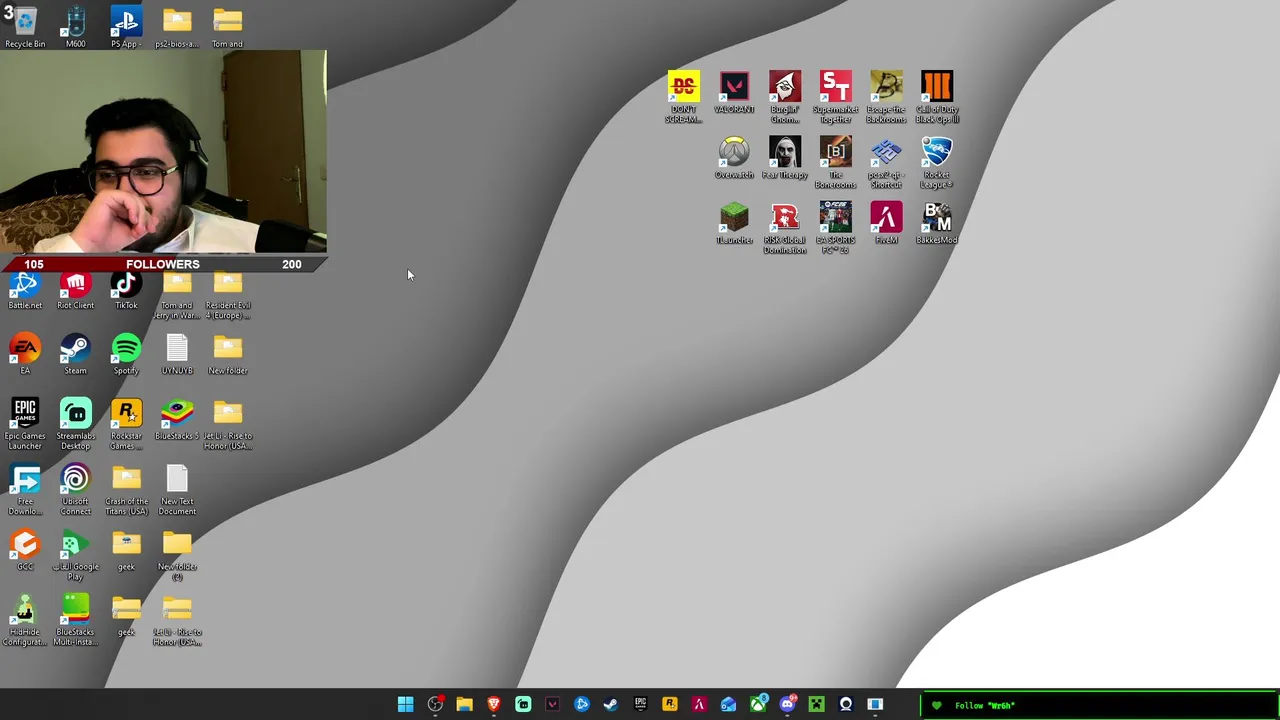
Task: Open the Xbox app taskbar icon
Action: [758, 705]
